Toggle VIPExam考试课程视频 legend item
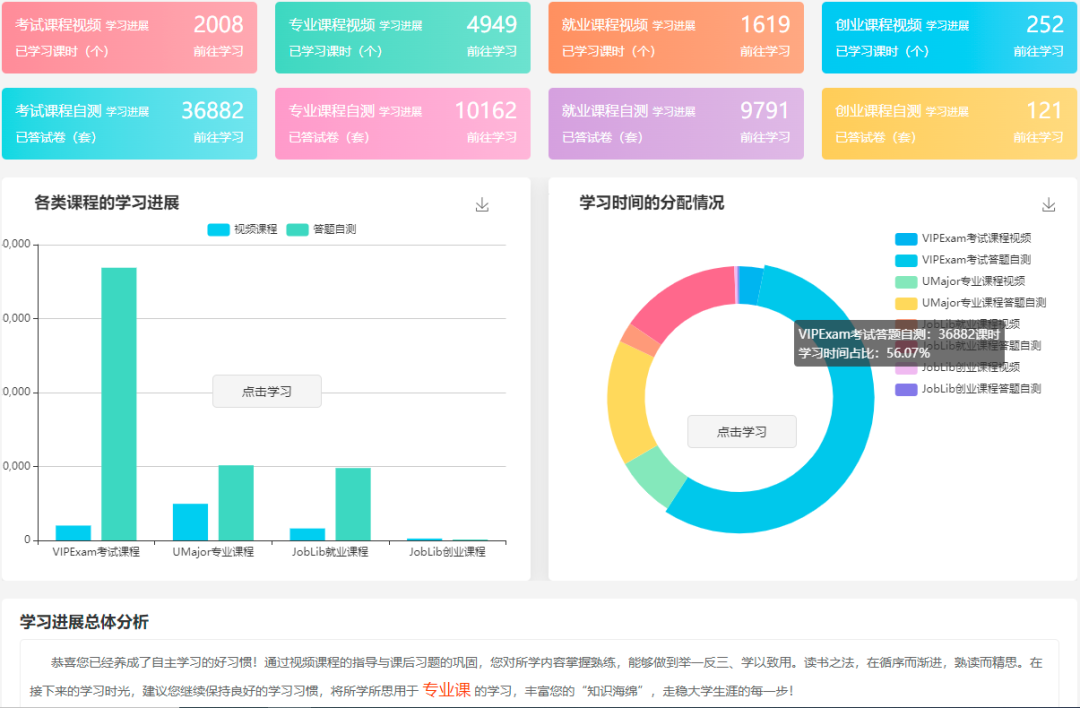 (x=963, y=238)
